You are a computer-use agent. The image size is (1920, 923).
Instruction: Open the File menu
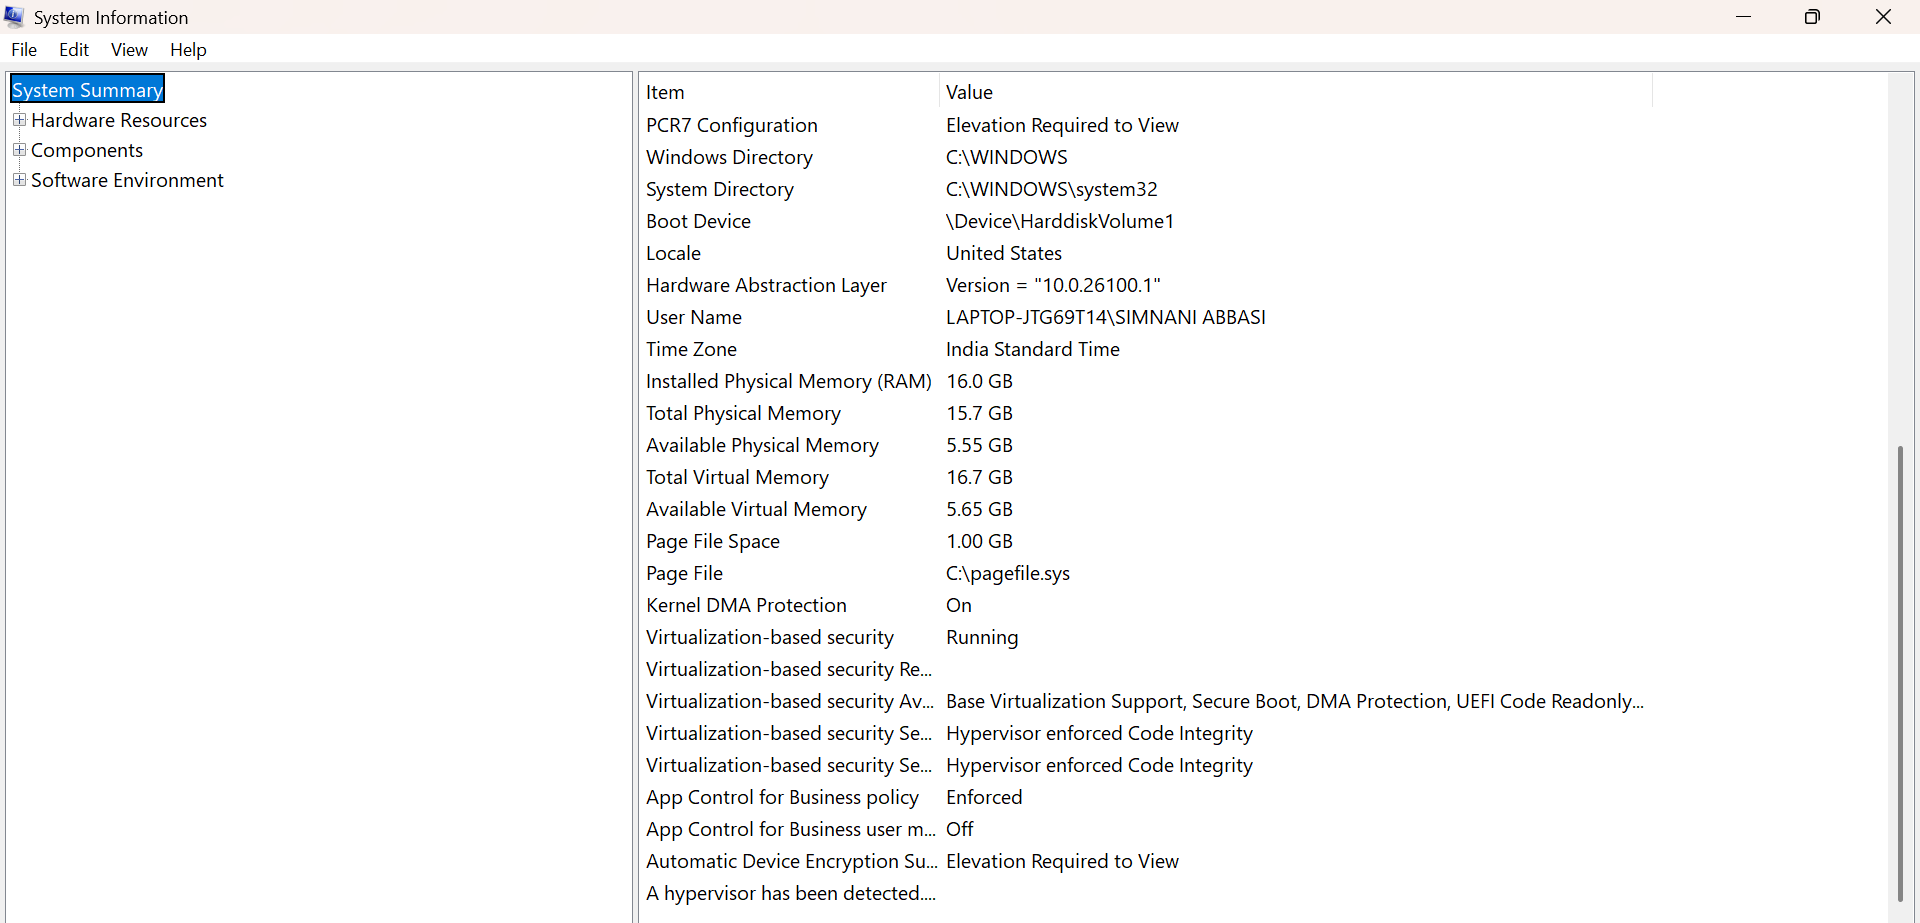pos(23,49)
